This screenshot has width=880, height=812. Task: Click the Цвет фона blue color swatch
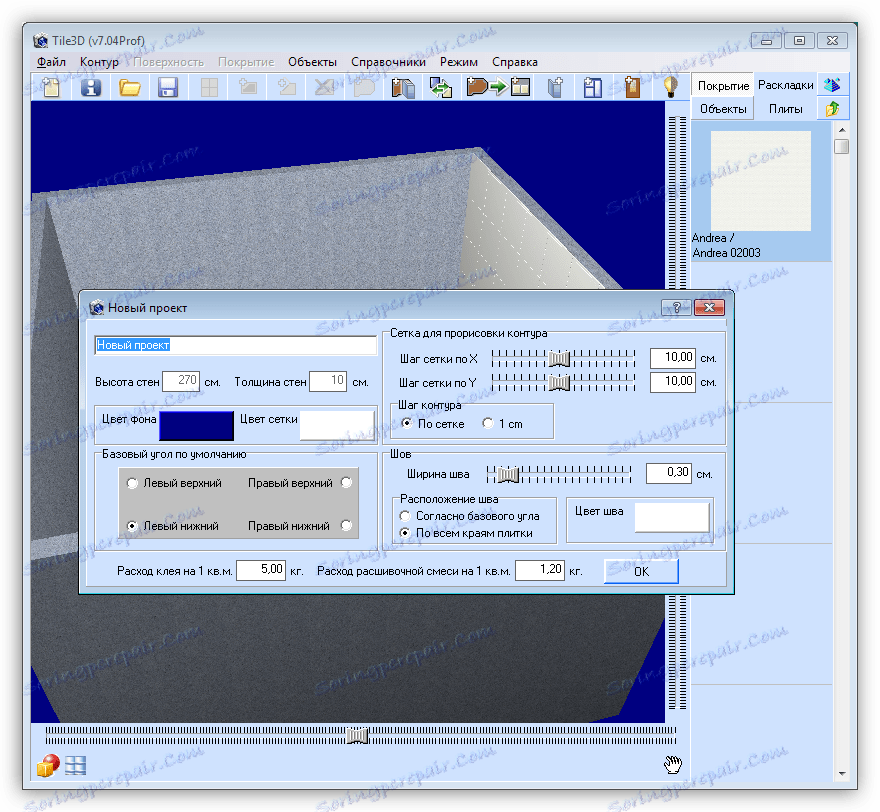click(x=196, y=426)
